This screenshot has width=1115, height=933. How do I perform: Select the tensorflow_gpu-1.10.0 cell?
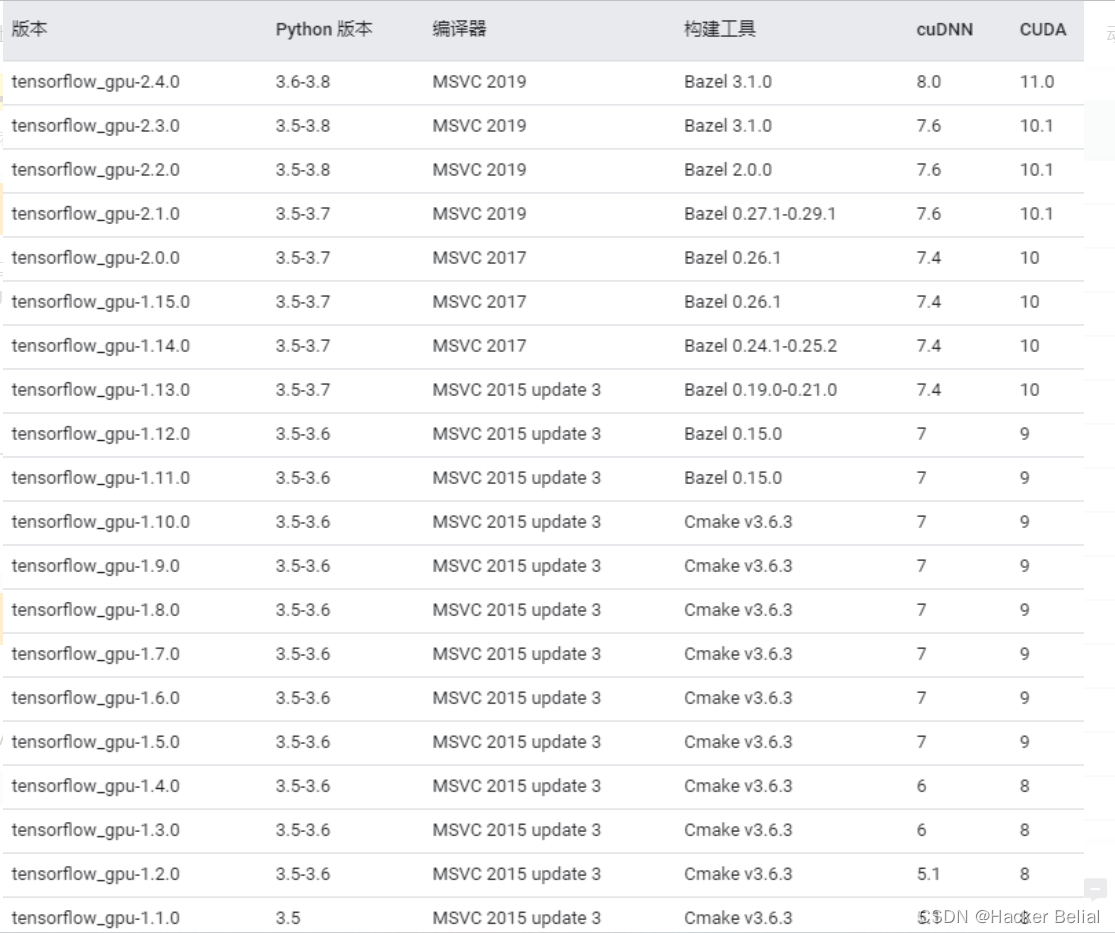pyautogui.click(x=100, y=523)
